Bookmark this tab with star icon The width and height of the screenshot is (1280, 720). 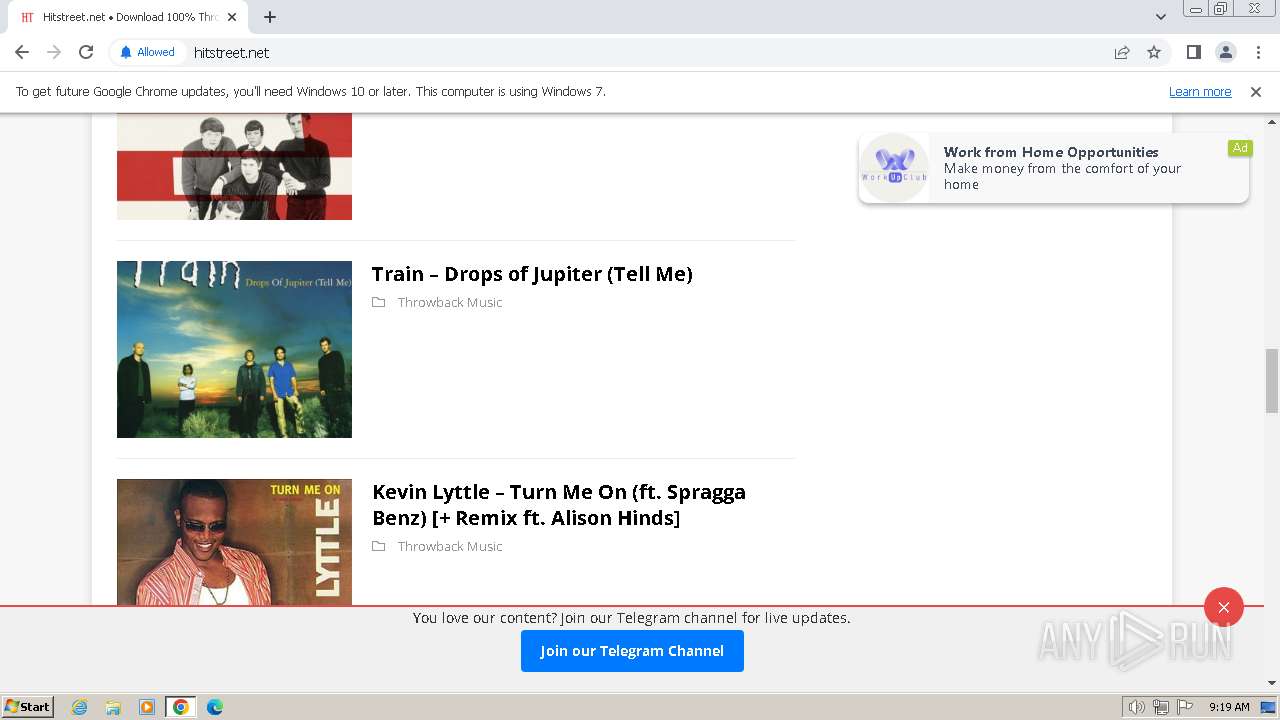coord(1154,52)
